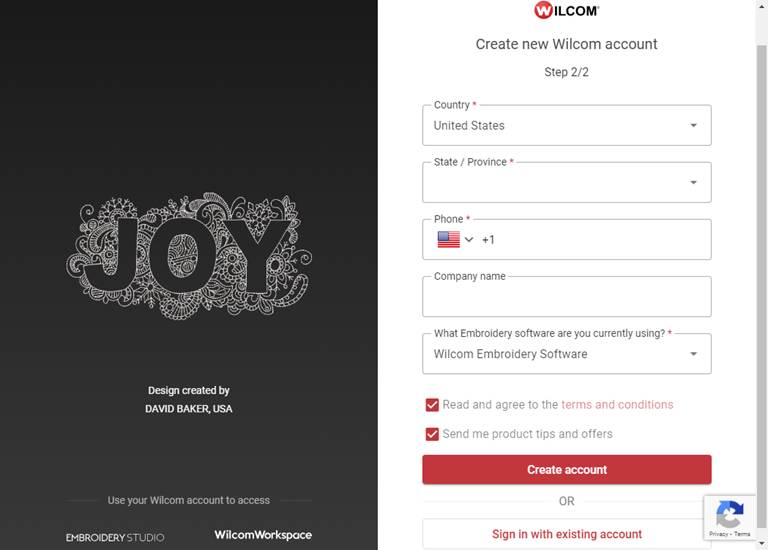Viewport: 768px width, 550px height.
Task: Click the US flag icon in Phone field
Action: click(x=448, y=240)
